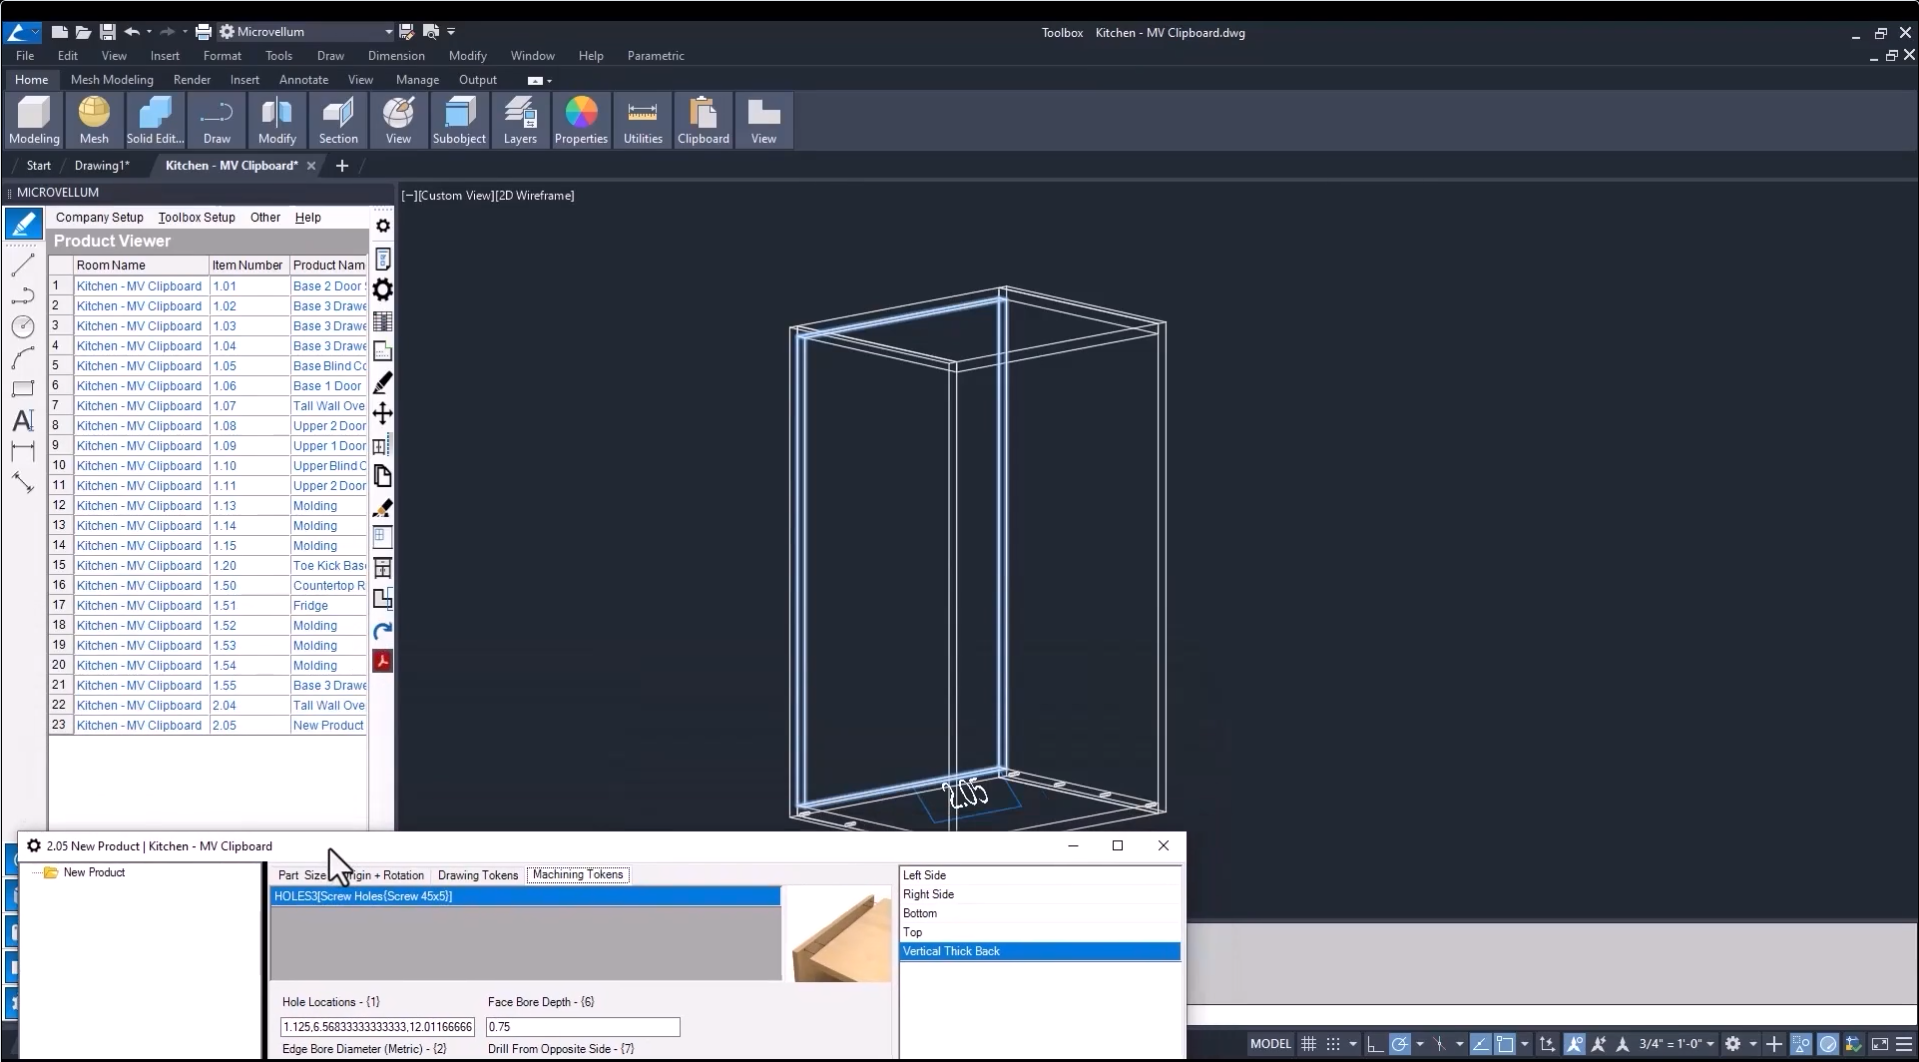
Task: Open Toolbox Setup menu in Microvellum palette
Action: (196, 217)
